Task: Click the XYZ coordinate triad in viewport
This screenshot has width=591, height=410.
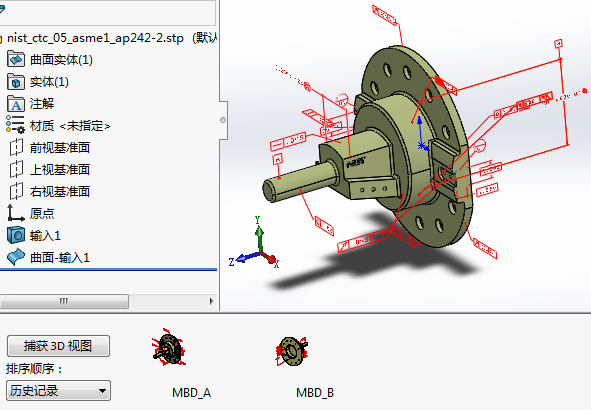Action: pos(255,243)
